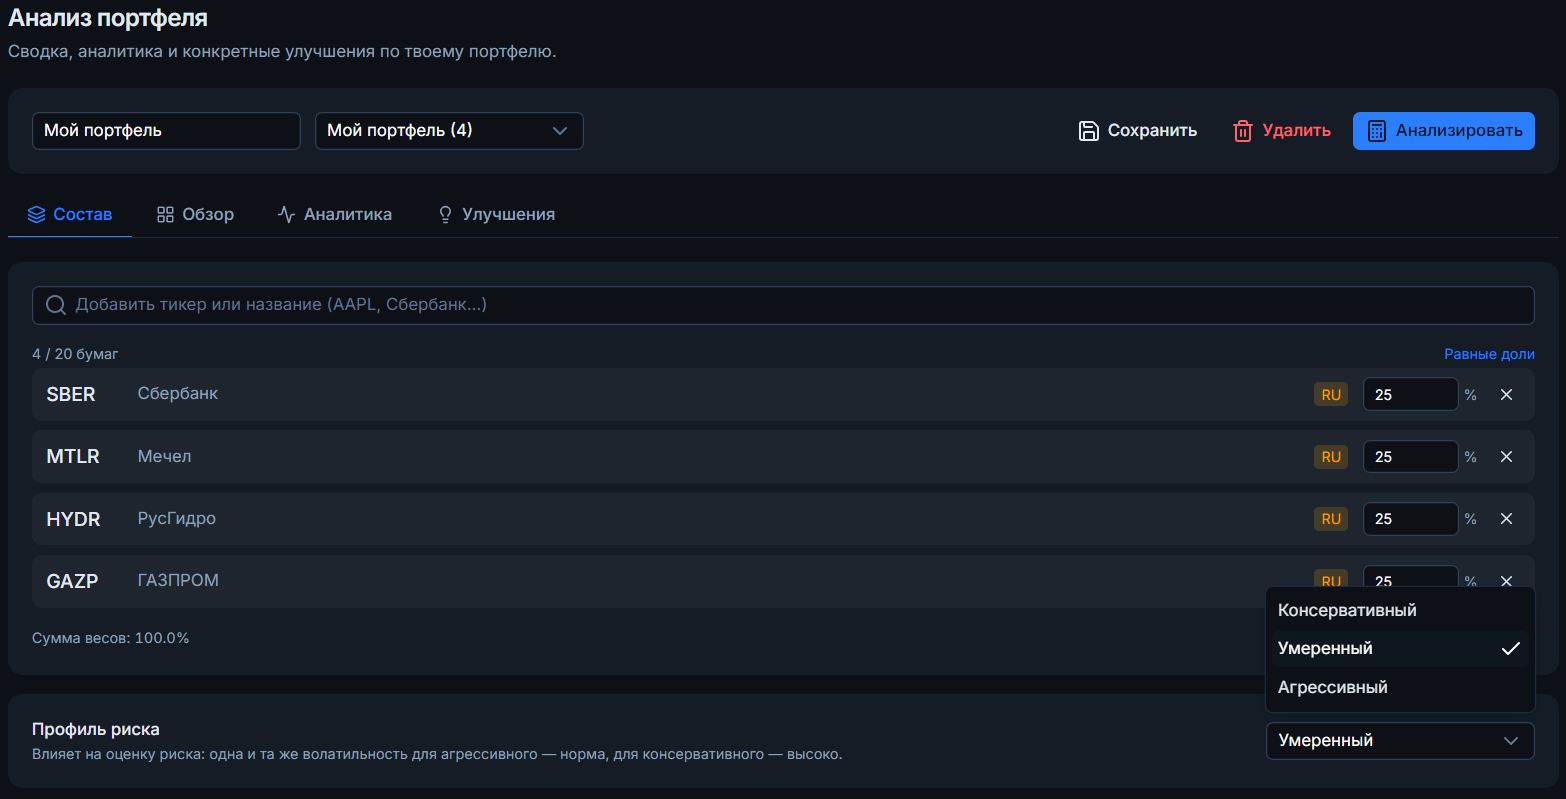Click the search magnifier icon
This screenshot has height=799, width=1566.
coord(56,305)
